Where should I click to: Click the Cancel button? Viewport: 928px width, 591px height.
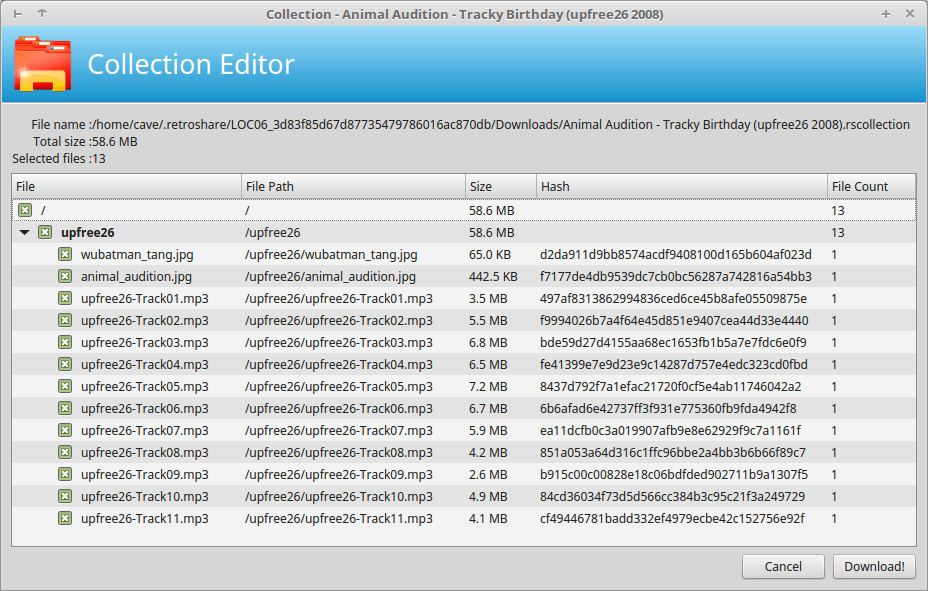783,566
